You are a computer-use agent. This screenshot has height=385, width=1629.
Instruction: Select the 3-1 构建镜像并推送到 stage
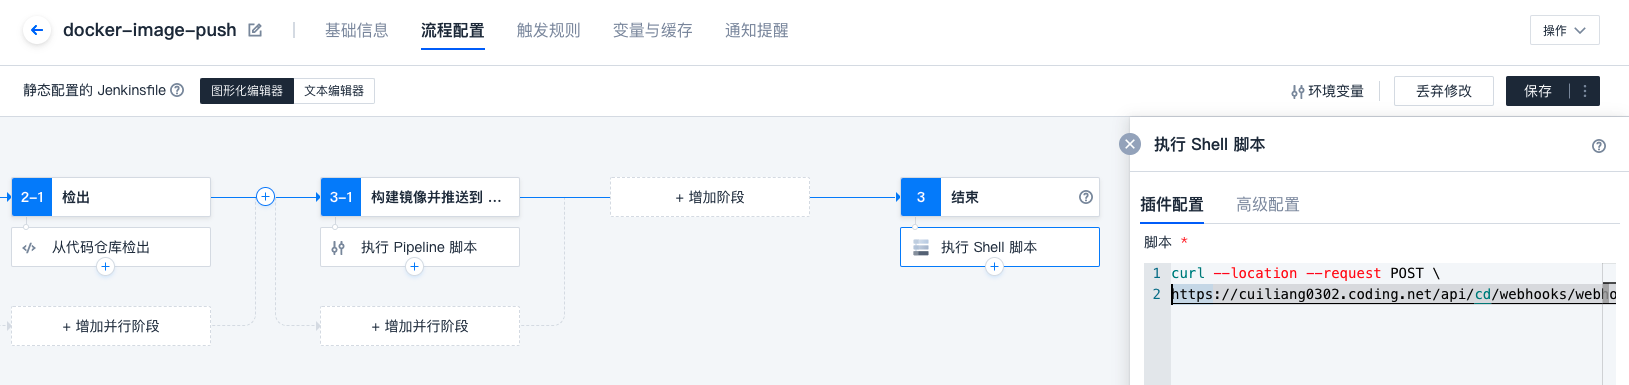pyautogui.click(x=420, y=197)
